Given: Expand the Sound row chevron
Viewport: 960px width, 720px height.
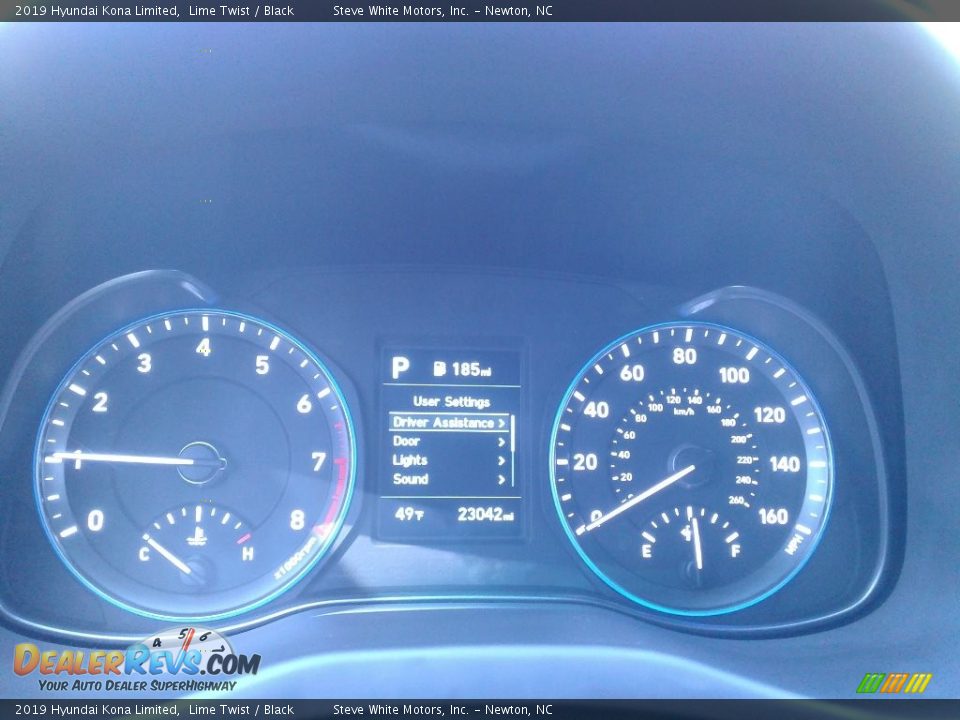Looking at the screenshot, I should tap(501, 480).
